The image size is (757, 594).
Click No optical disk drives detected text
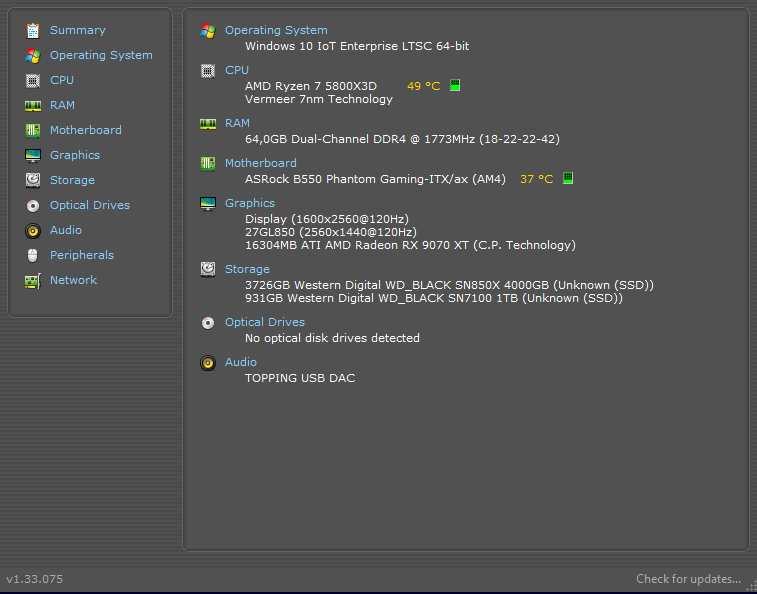pyautogui.click(x=332, y=338)
